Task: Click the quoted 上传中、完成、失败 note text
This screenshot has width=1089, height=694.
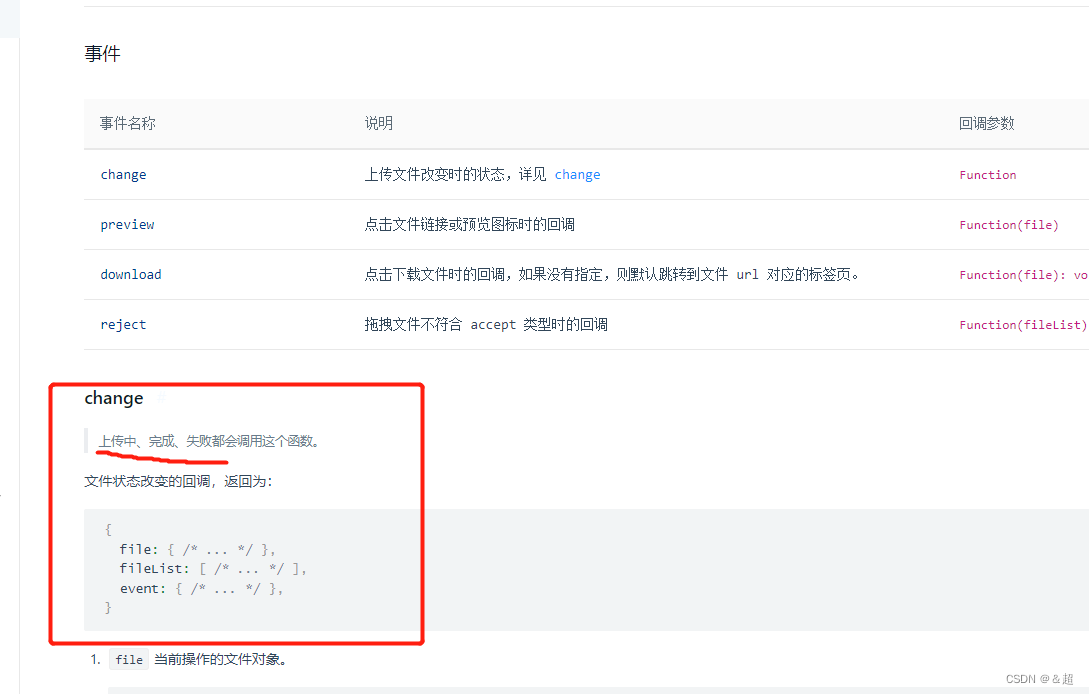Action: (x=209, y=440)
